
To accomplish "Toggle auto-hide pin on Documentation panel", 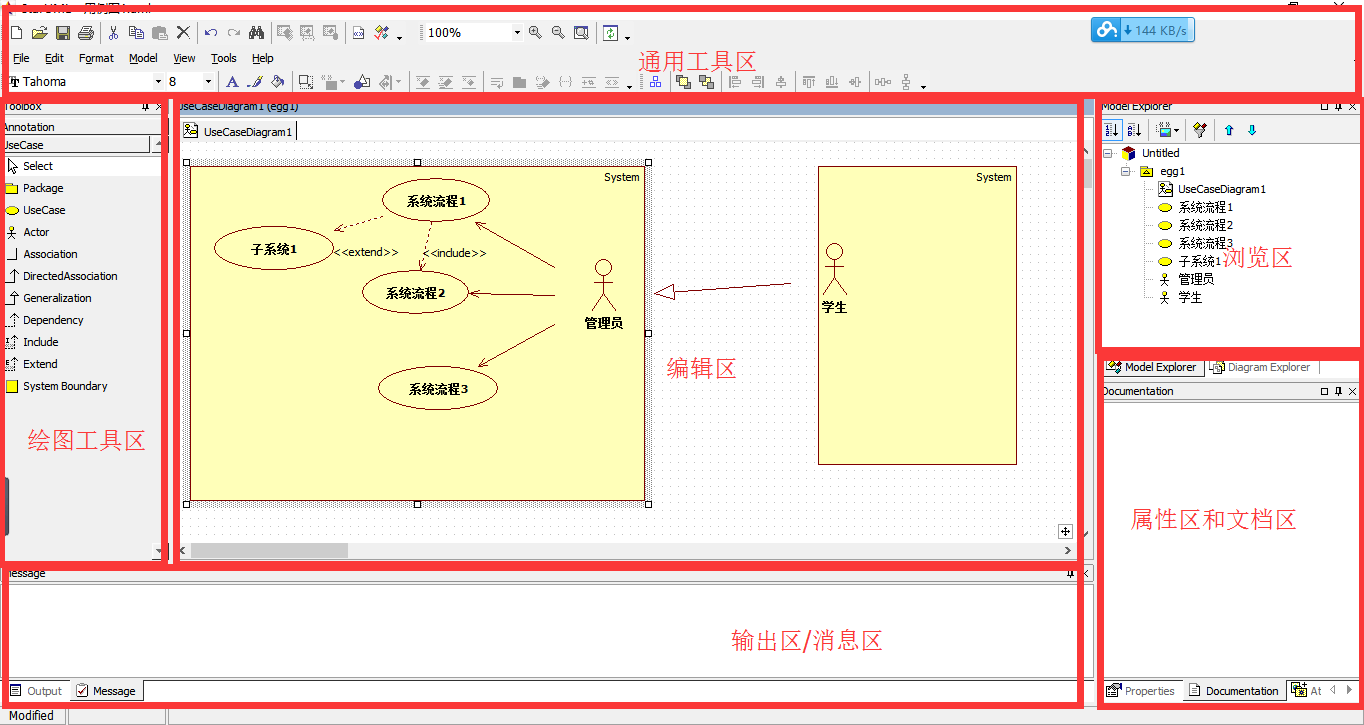I will (x=1338, y=391).
